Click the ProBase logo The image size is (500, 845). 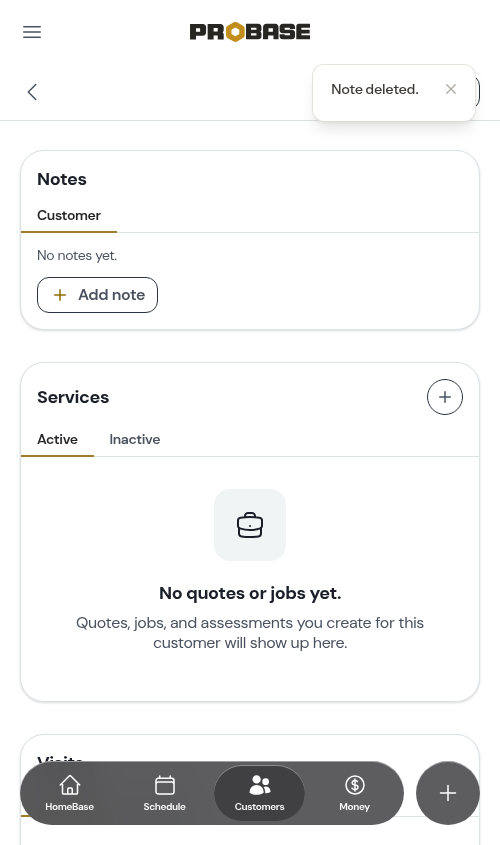pyautogui.click(x=250, y=32)
